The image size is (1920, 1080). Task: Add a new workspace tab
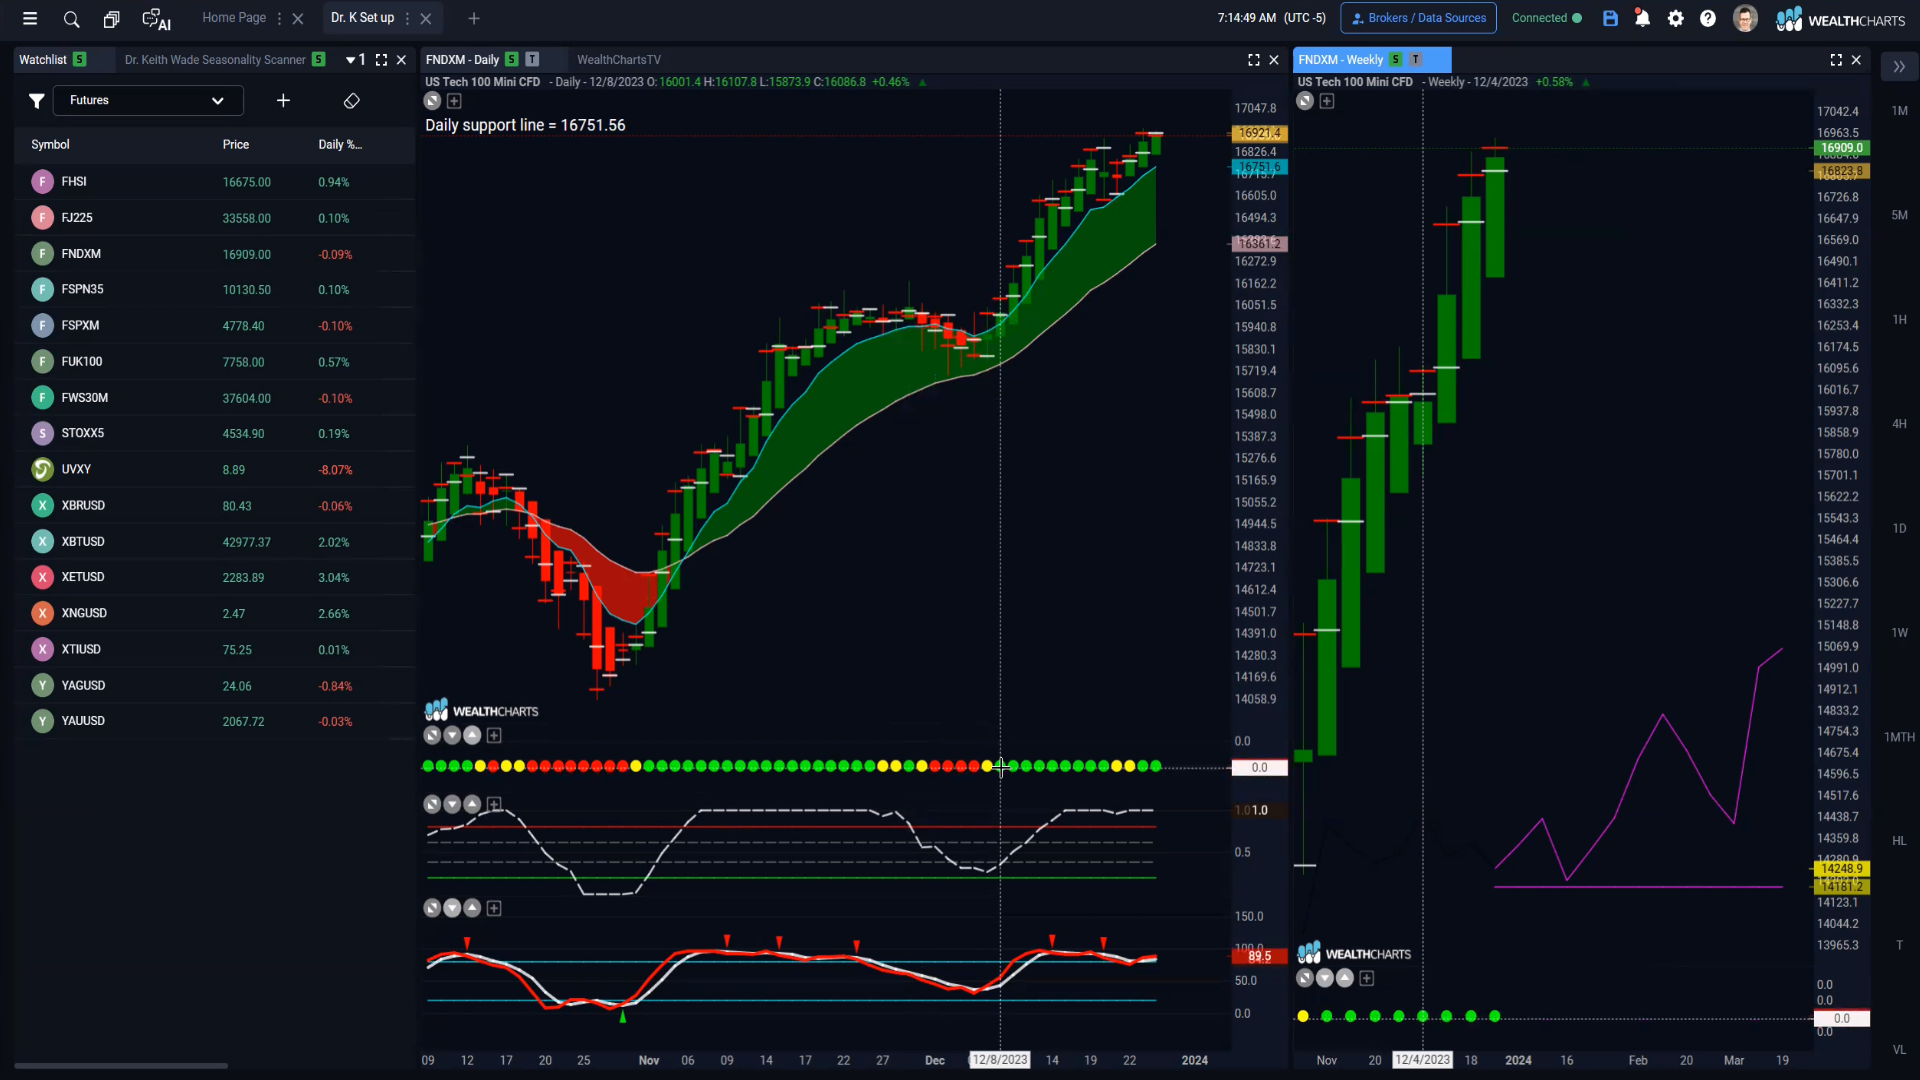[474, 18]
